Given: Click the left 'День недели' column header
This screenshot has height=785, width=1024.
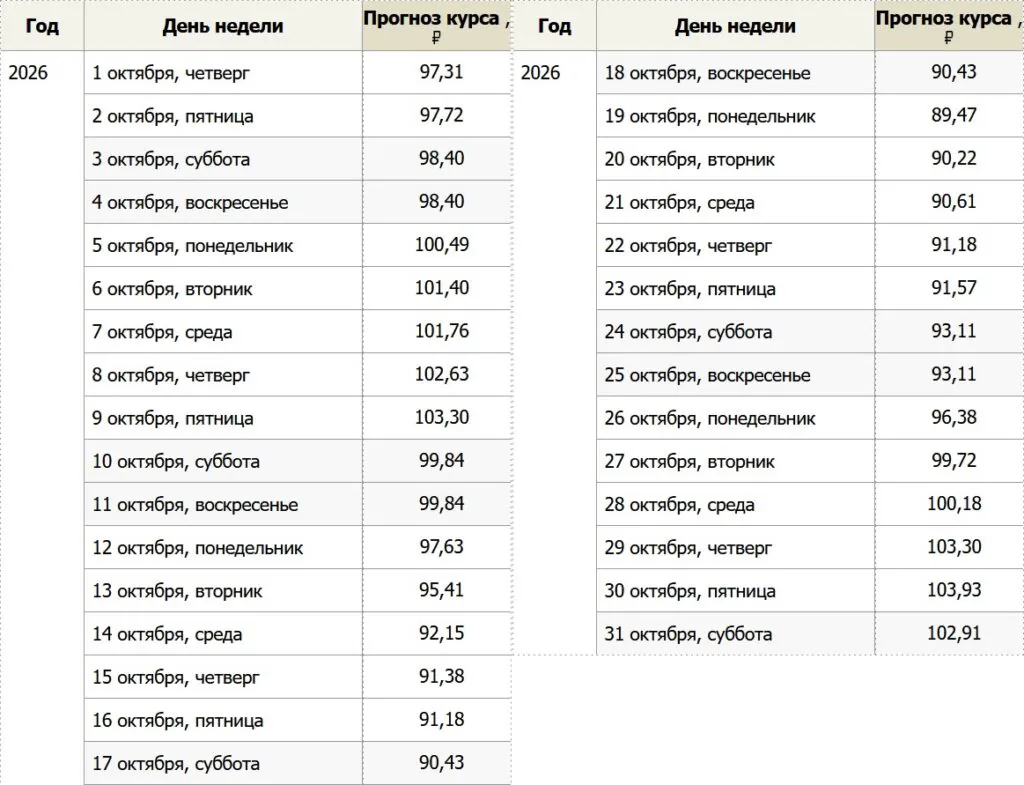Looking at the screenshot, I should 223,25.
